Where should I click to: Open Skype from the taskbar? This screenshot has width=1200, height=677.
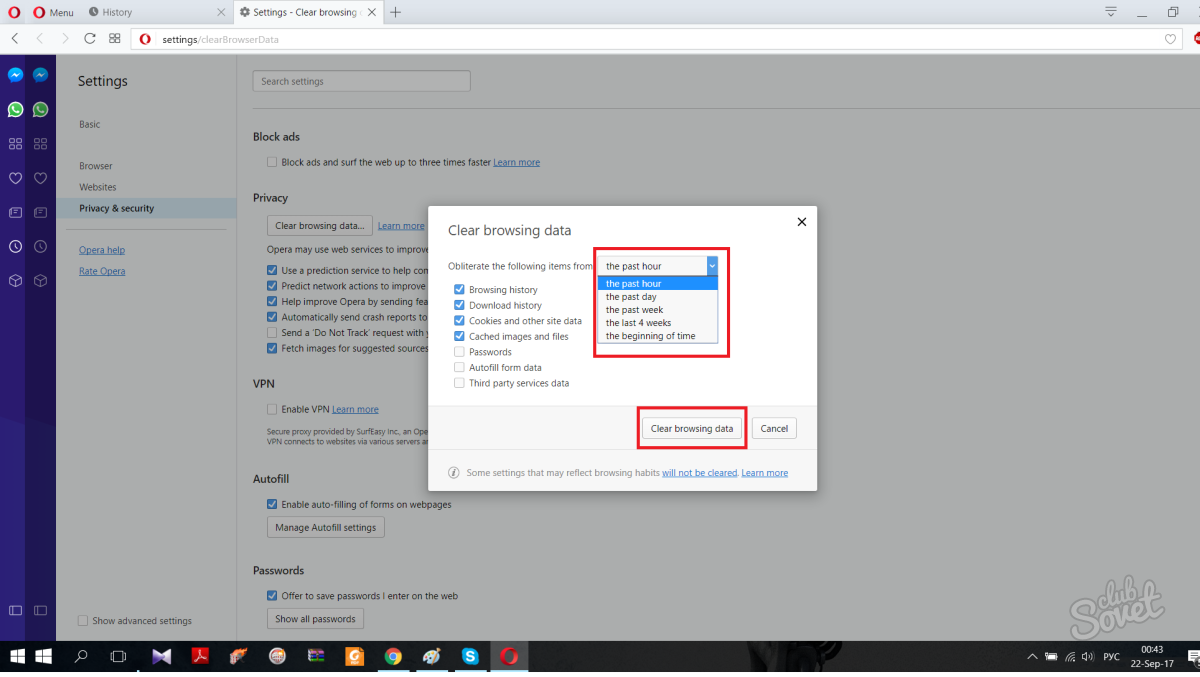470,657
